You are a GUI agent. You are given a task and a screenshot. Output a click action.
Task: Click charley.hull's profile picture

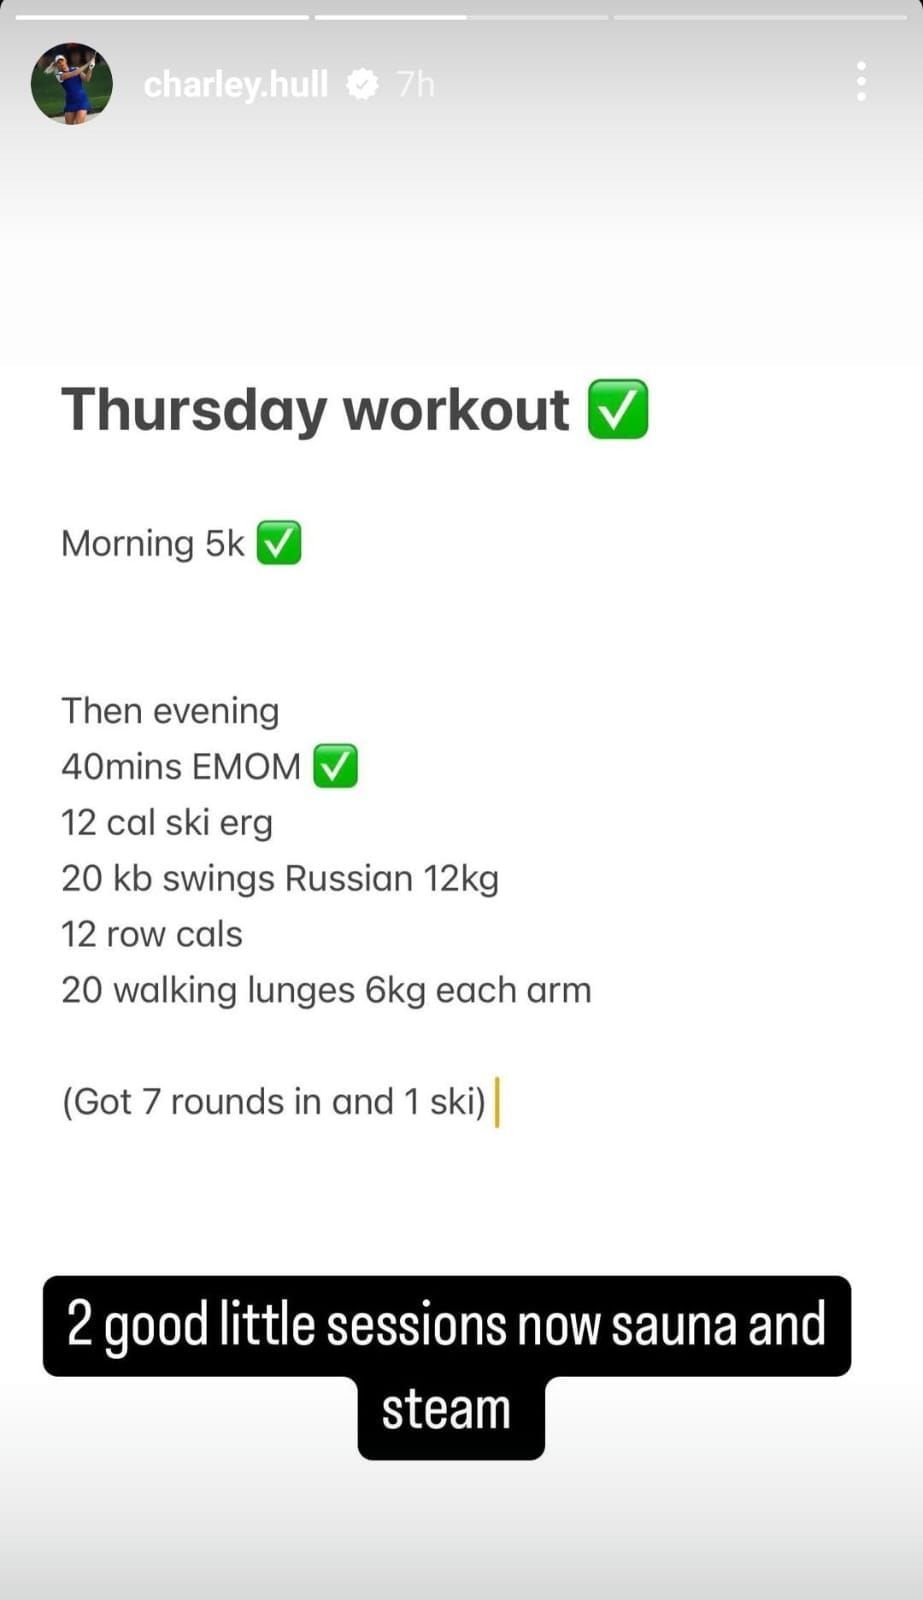click(72, 83)
